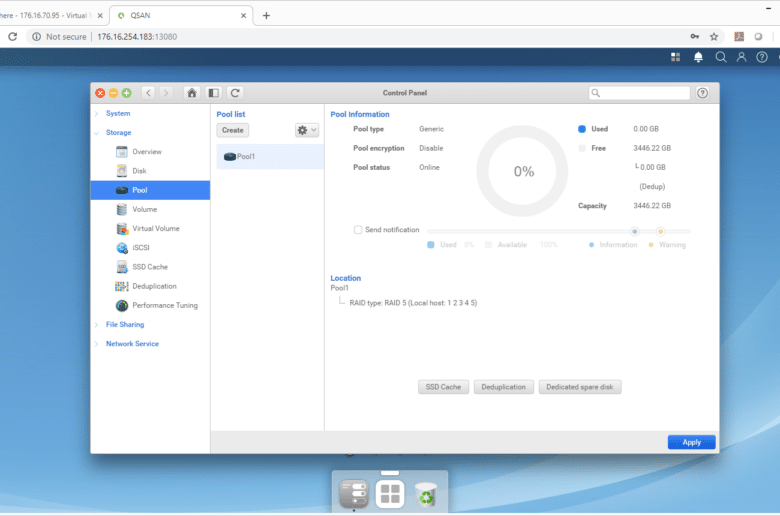Open a new browser tab
Viewport: 780px width, 516px height.
[266, 15]
